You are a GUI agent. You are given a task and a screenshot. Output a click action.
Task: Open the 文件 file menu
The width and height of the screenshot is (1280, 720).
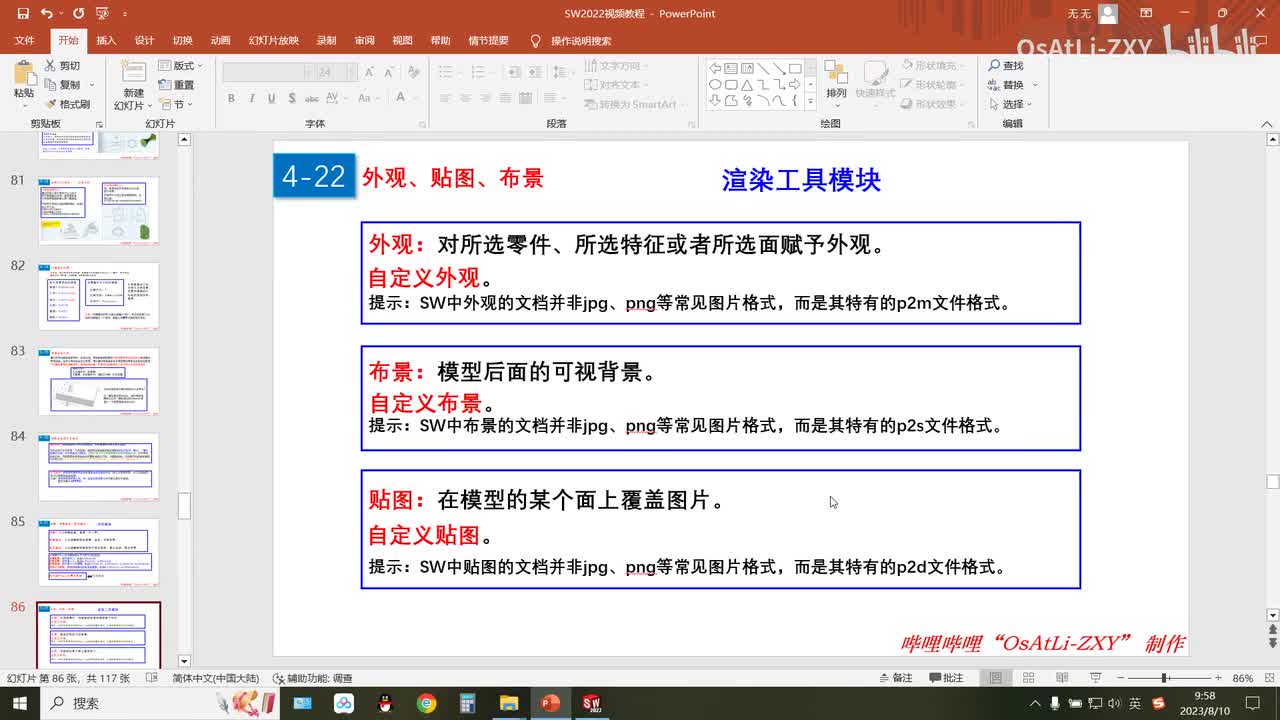point(24,41)
